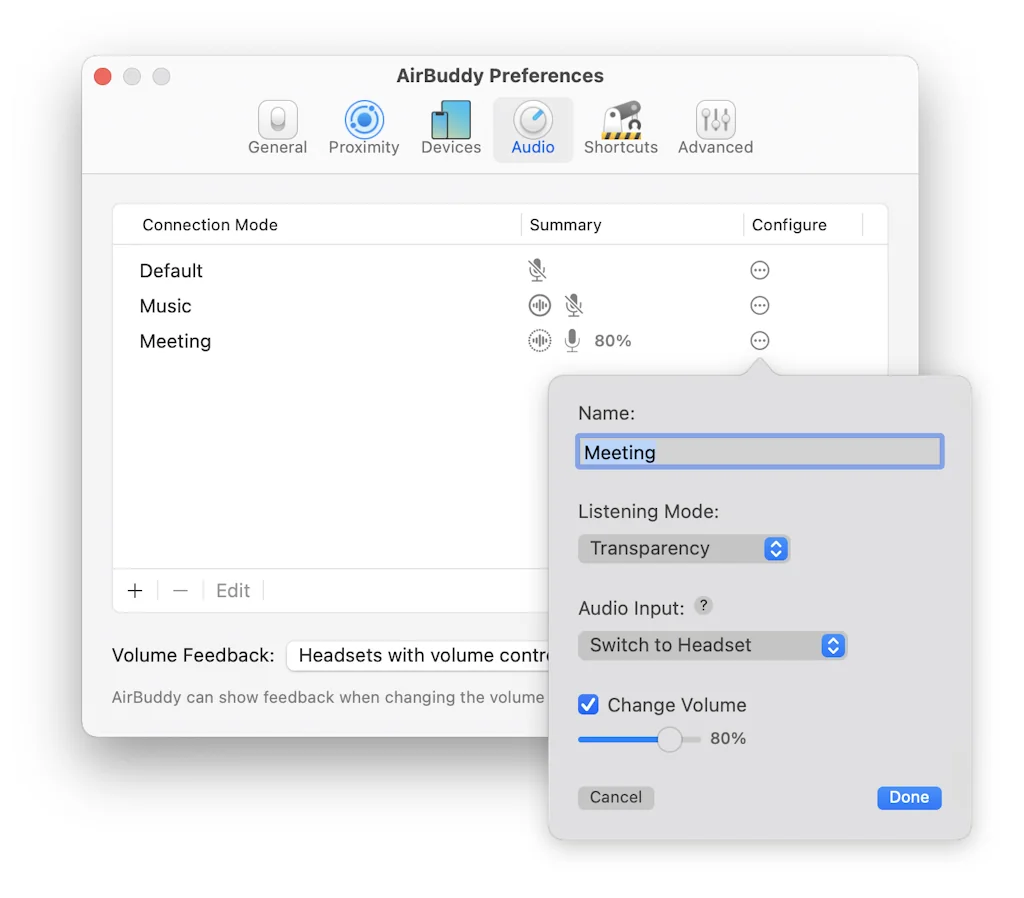Click the volume slider knob at 80%
Image resolution: width=1024 pixels, height=898 pixels.
point(669,739)
